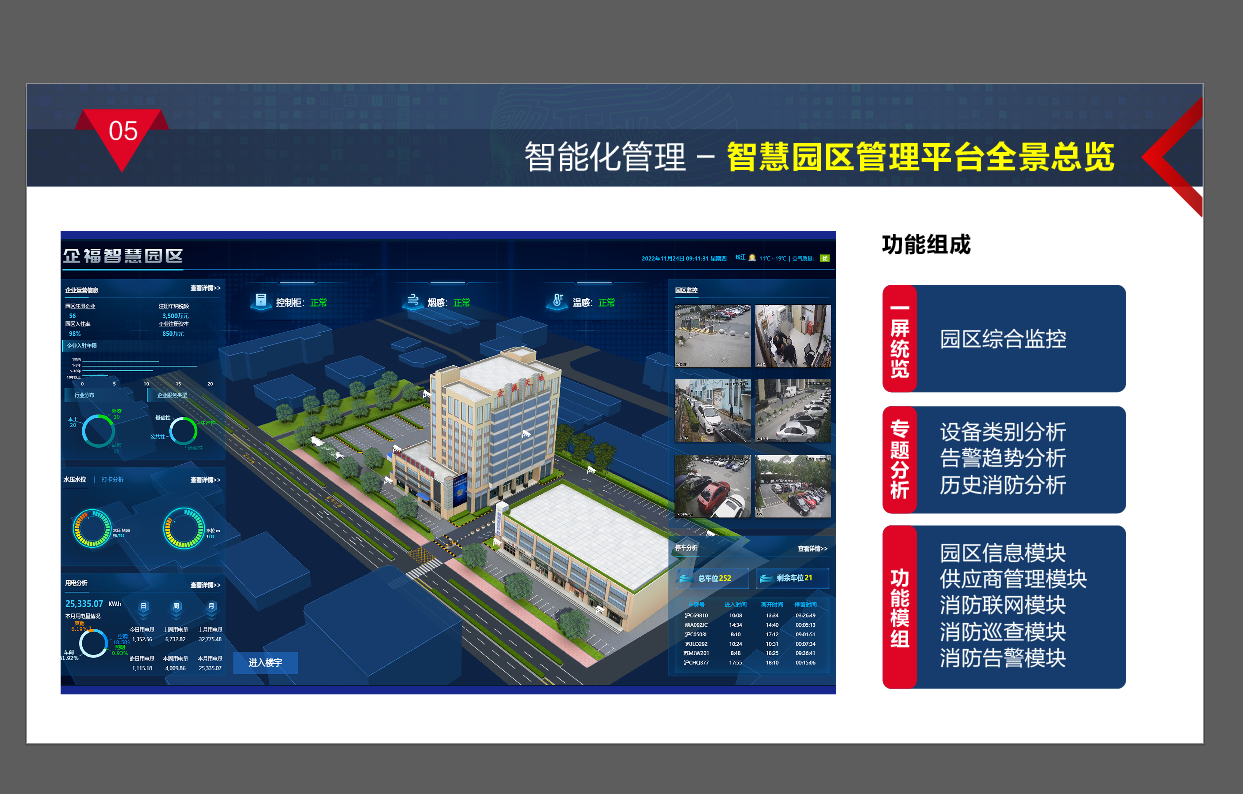Viewport: 1243px width, 794px height.
Task: Click the 控制柜 cabinet status icon
Action: coord(261,300)
